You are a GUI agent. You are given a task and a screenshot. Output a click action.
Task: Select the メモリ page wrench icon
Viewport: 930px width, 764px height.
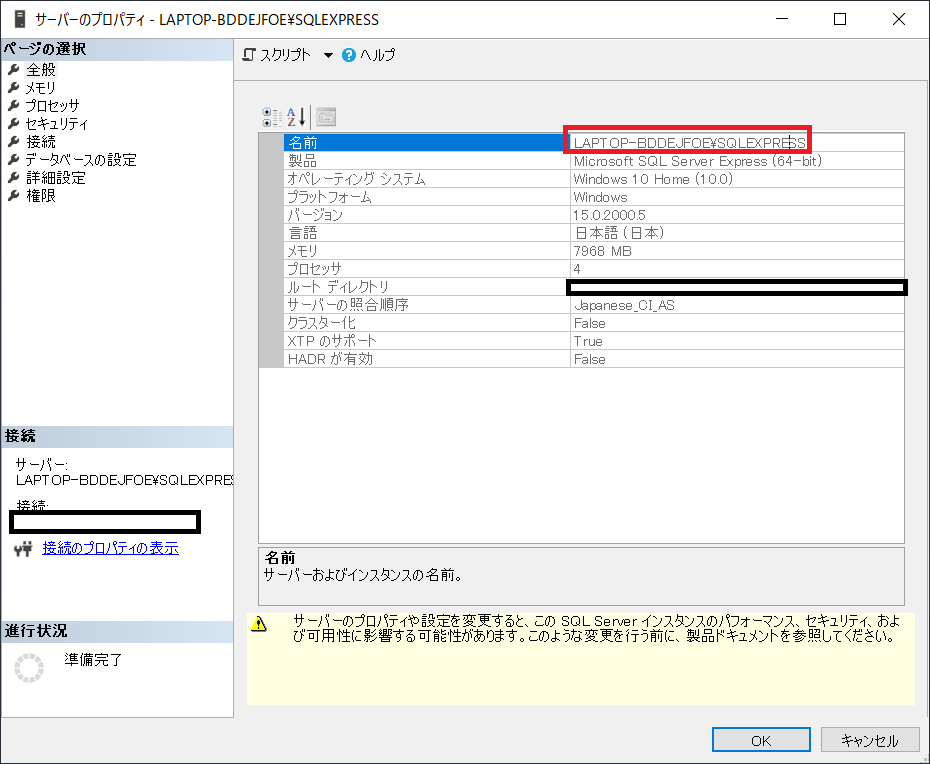tap(14, 88)
